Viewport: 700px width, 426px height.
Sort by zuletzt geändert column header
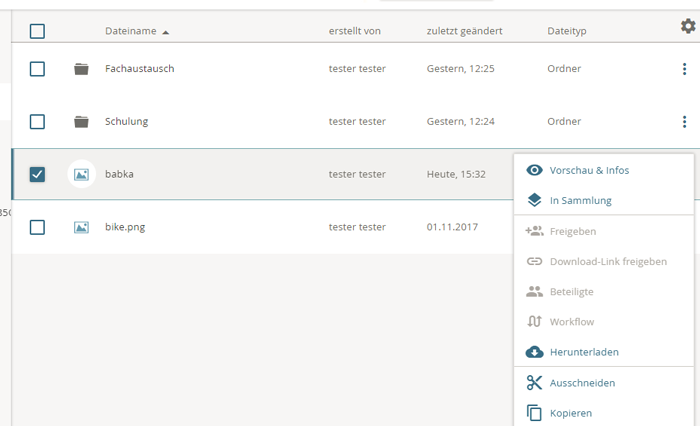(464, 31)
